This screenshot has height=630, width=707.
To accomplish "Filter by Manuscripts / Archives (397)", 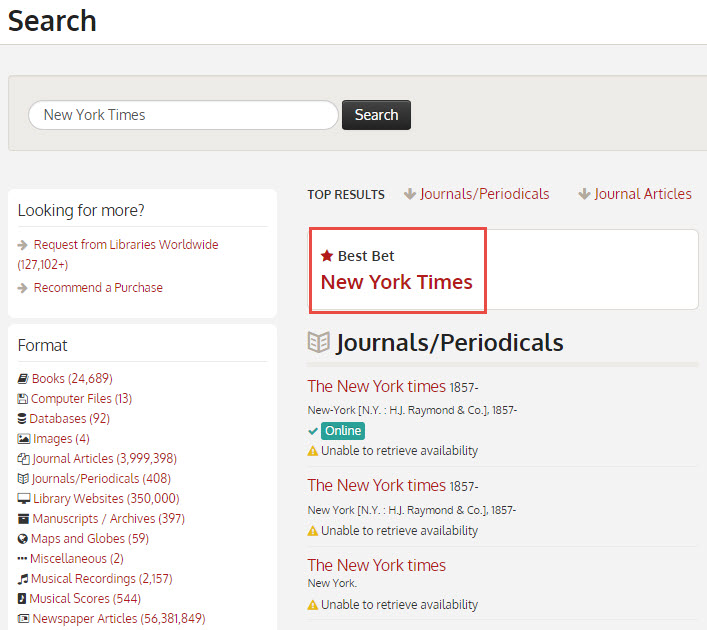I will click(109, 519).
